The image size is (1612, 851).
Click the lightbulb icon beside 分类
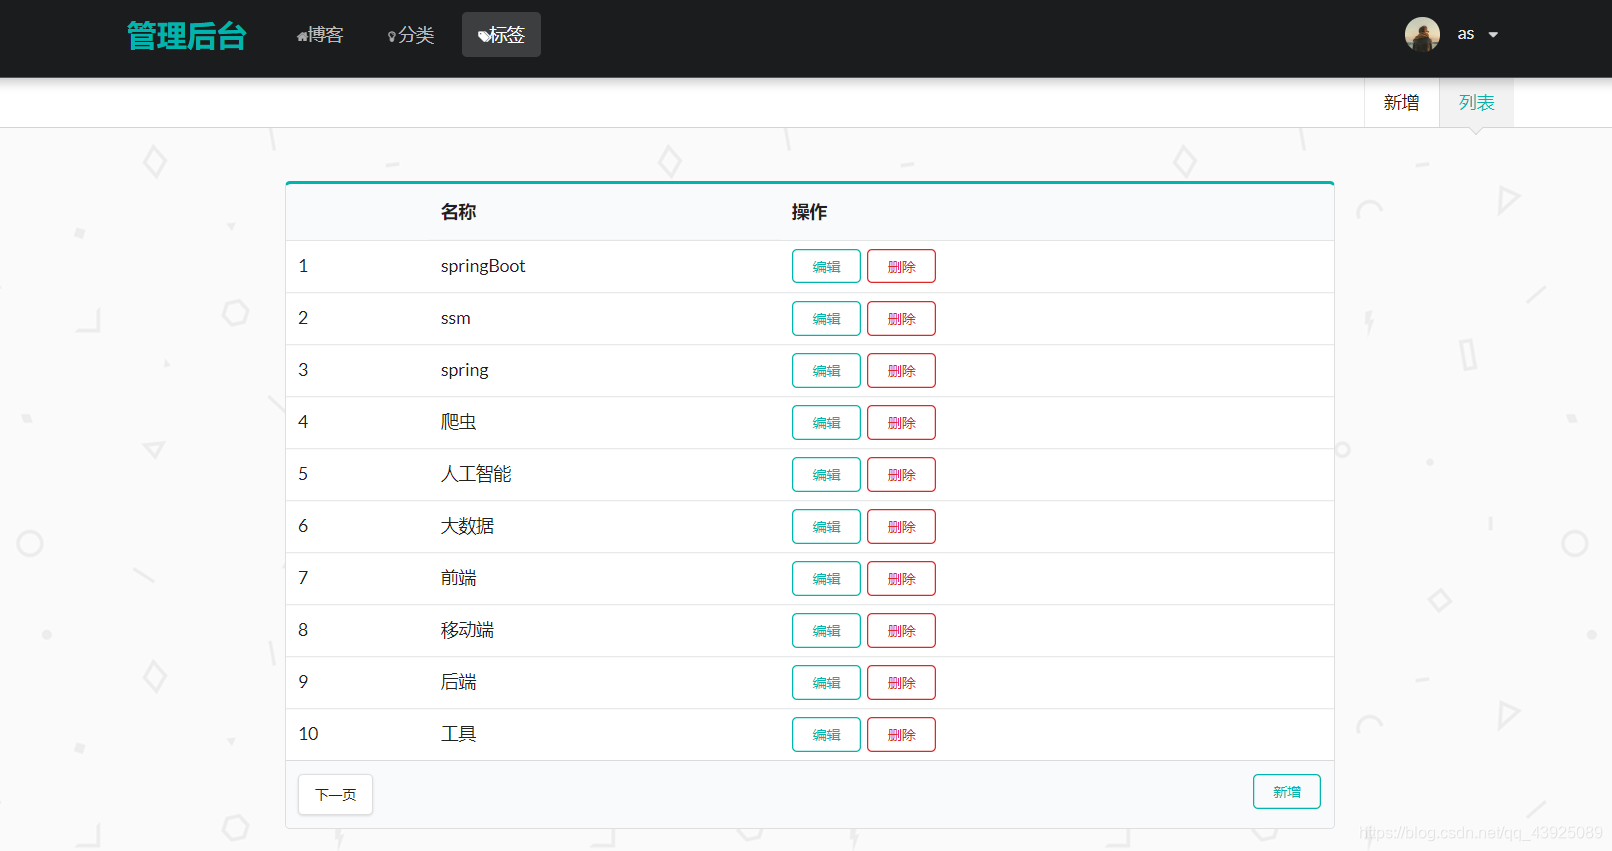(x=392, y=37)
